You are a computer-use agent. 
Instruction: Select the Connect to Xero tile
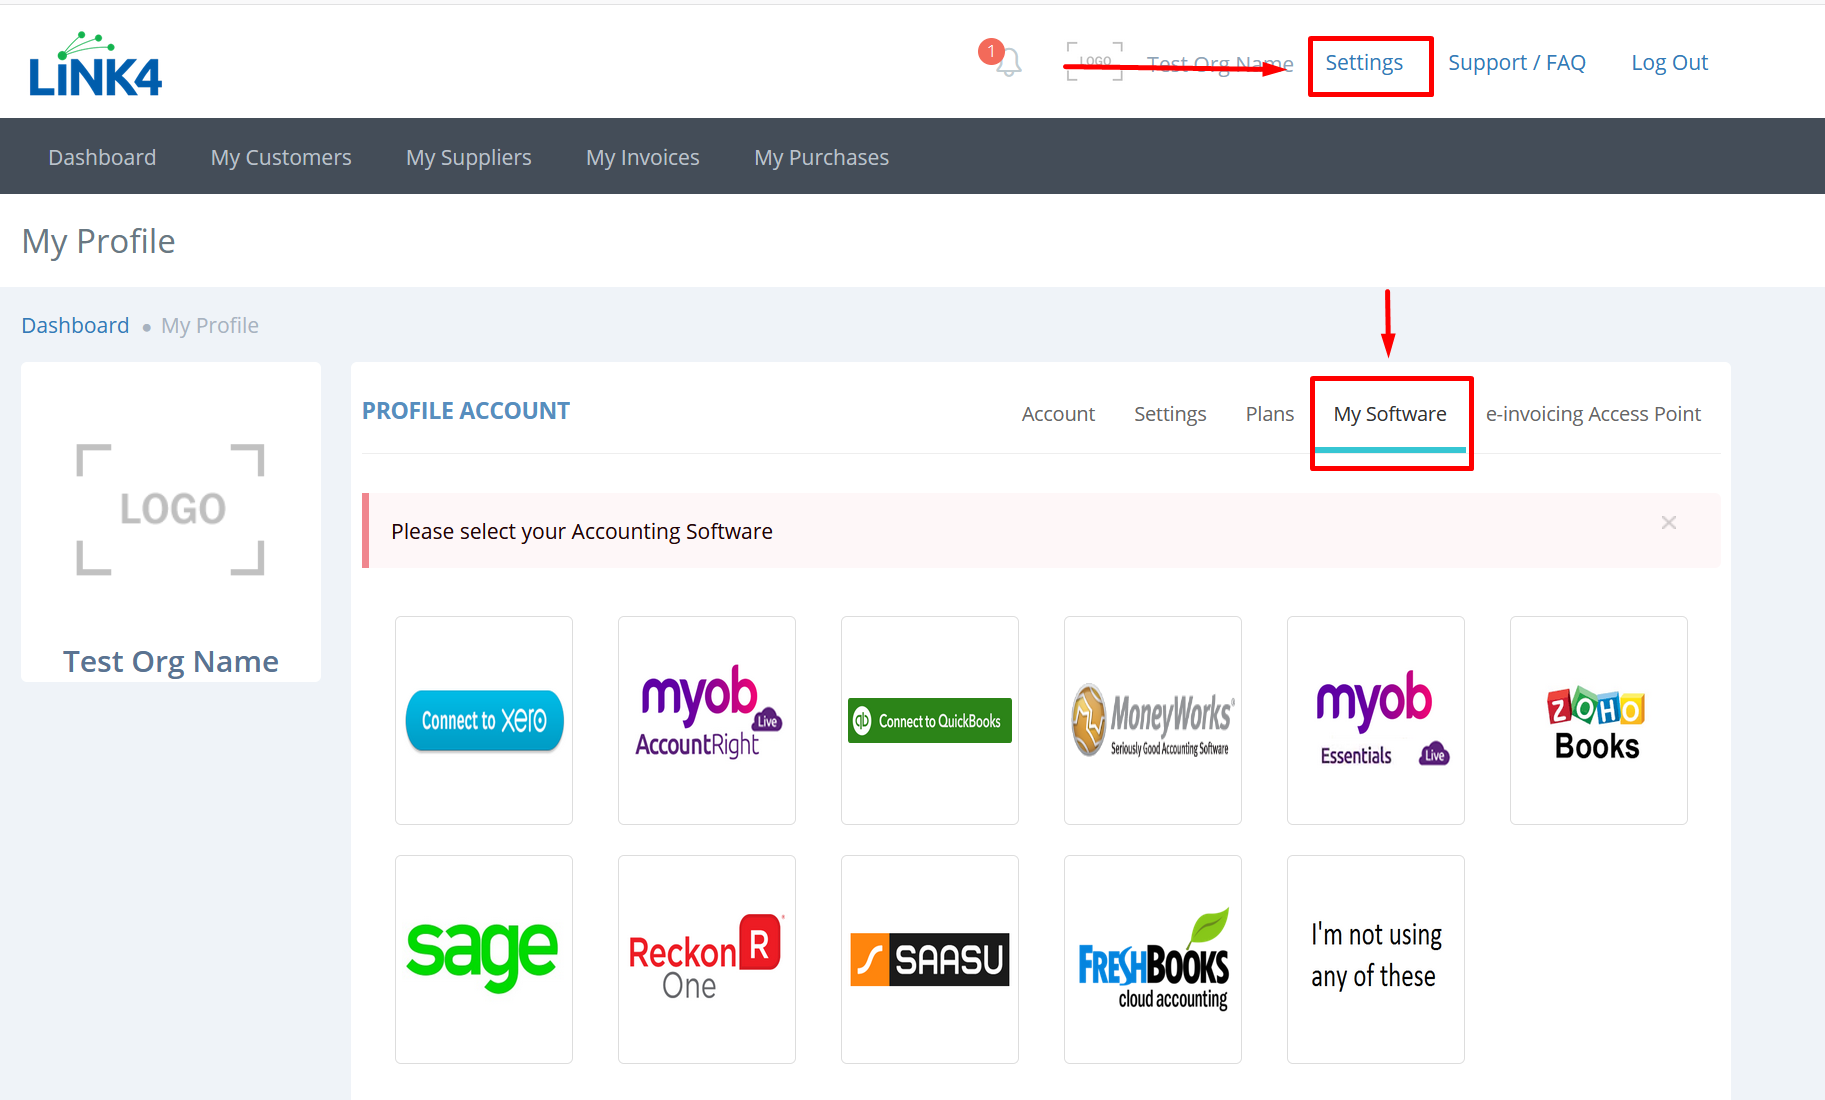[x=484, y=720]
